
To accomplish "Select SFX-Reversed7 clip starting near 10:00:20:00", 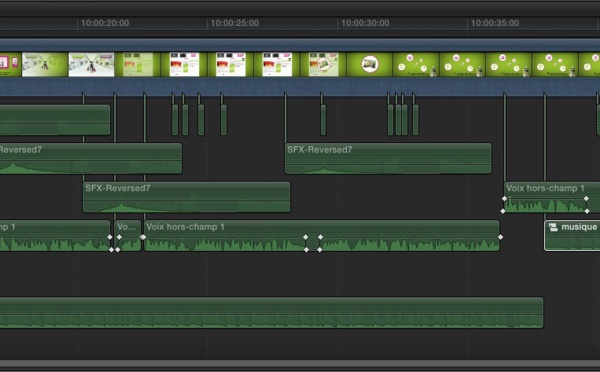I will 186,197.
